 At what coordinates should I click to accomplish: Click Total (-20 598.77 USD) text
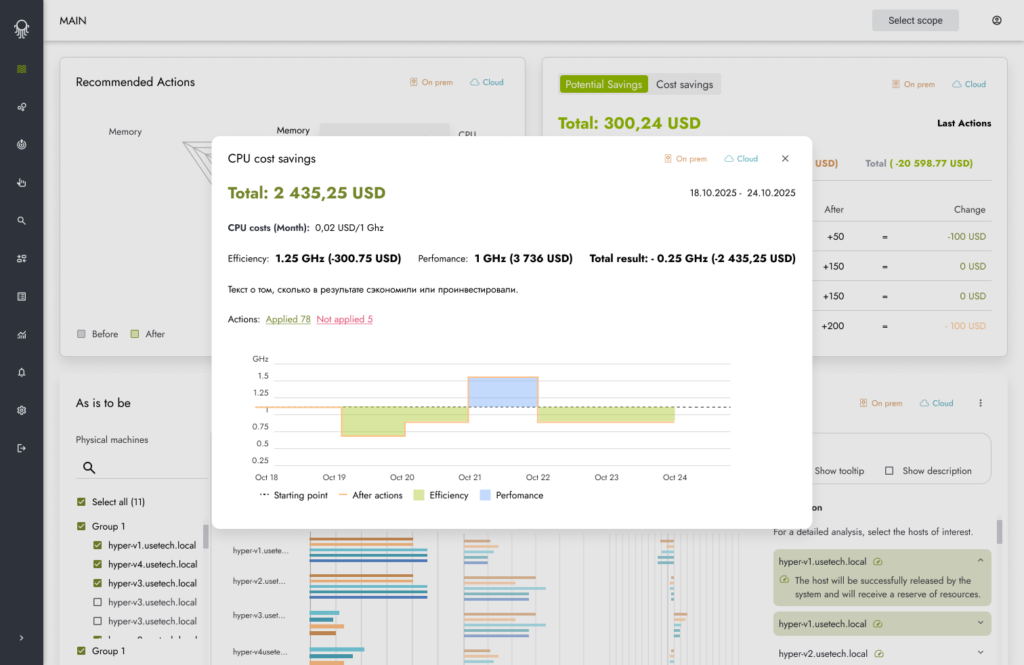pos(919,163)
